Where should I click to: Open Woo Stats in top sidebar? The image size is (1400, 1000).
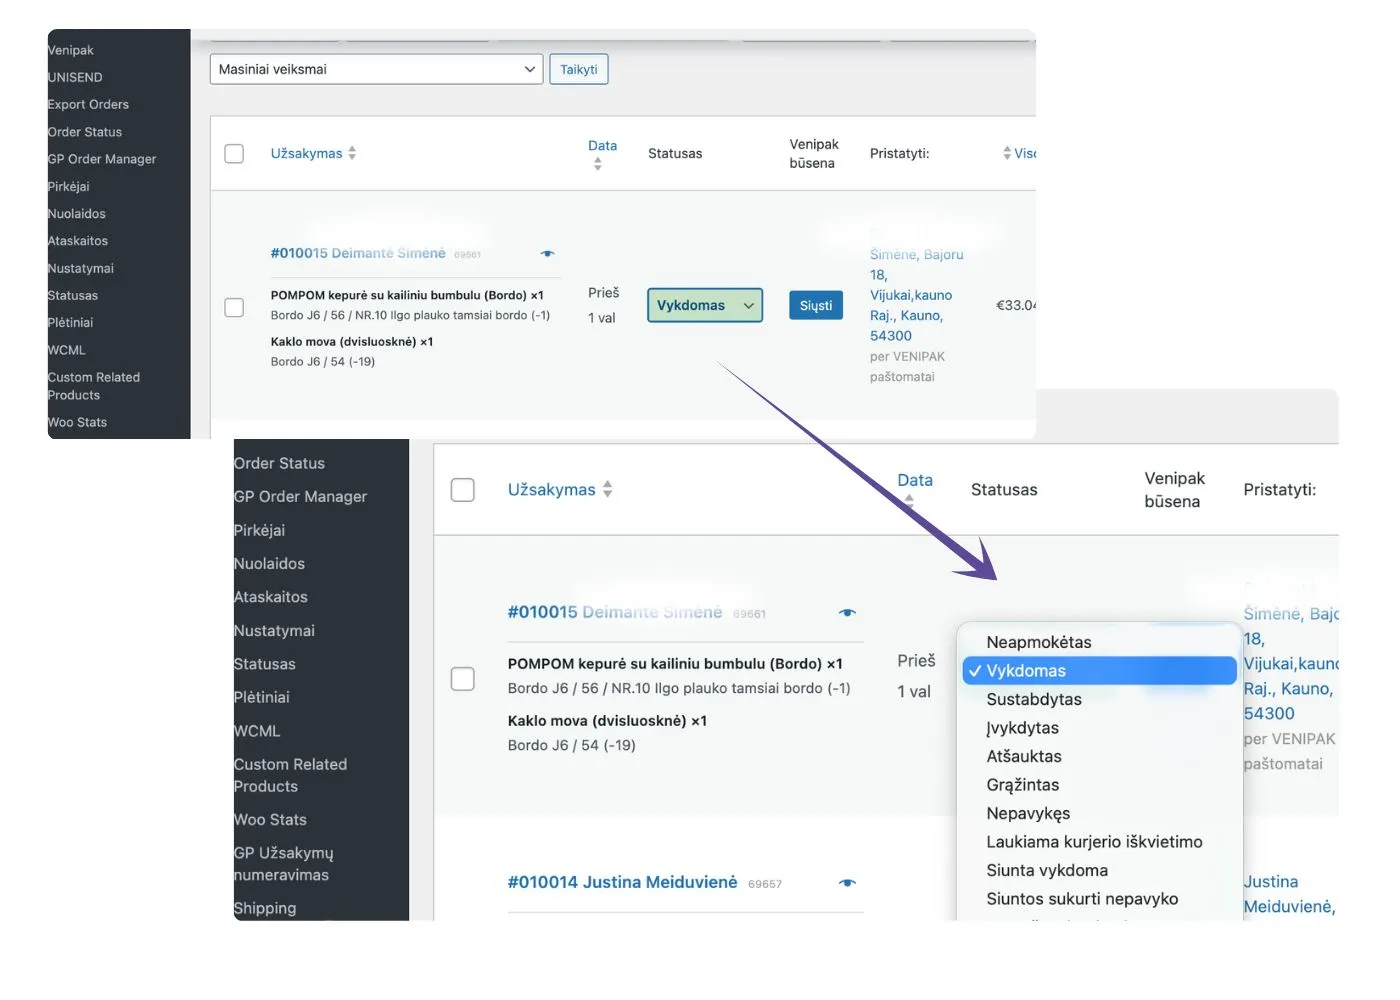pos(78,422)
